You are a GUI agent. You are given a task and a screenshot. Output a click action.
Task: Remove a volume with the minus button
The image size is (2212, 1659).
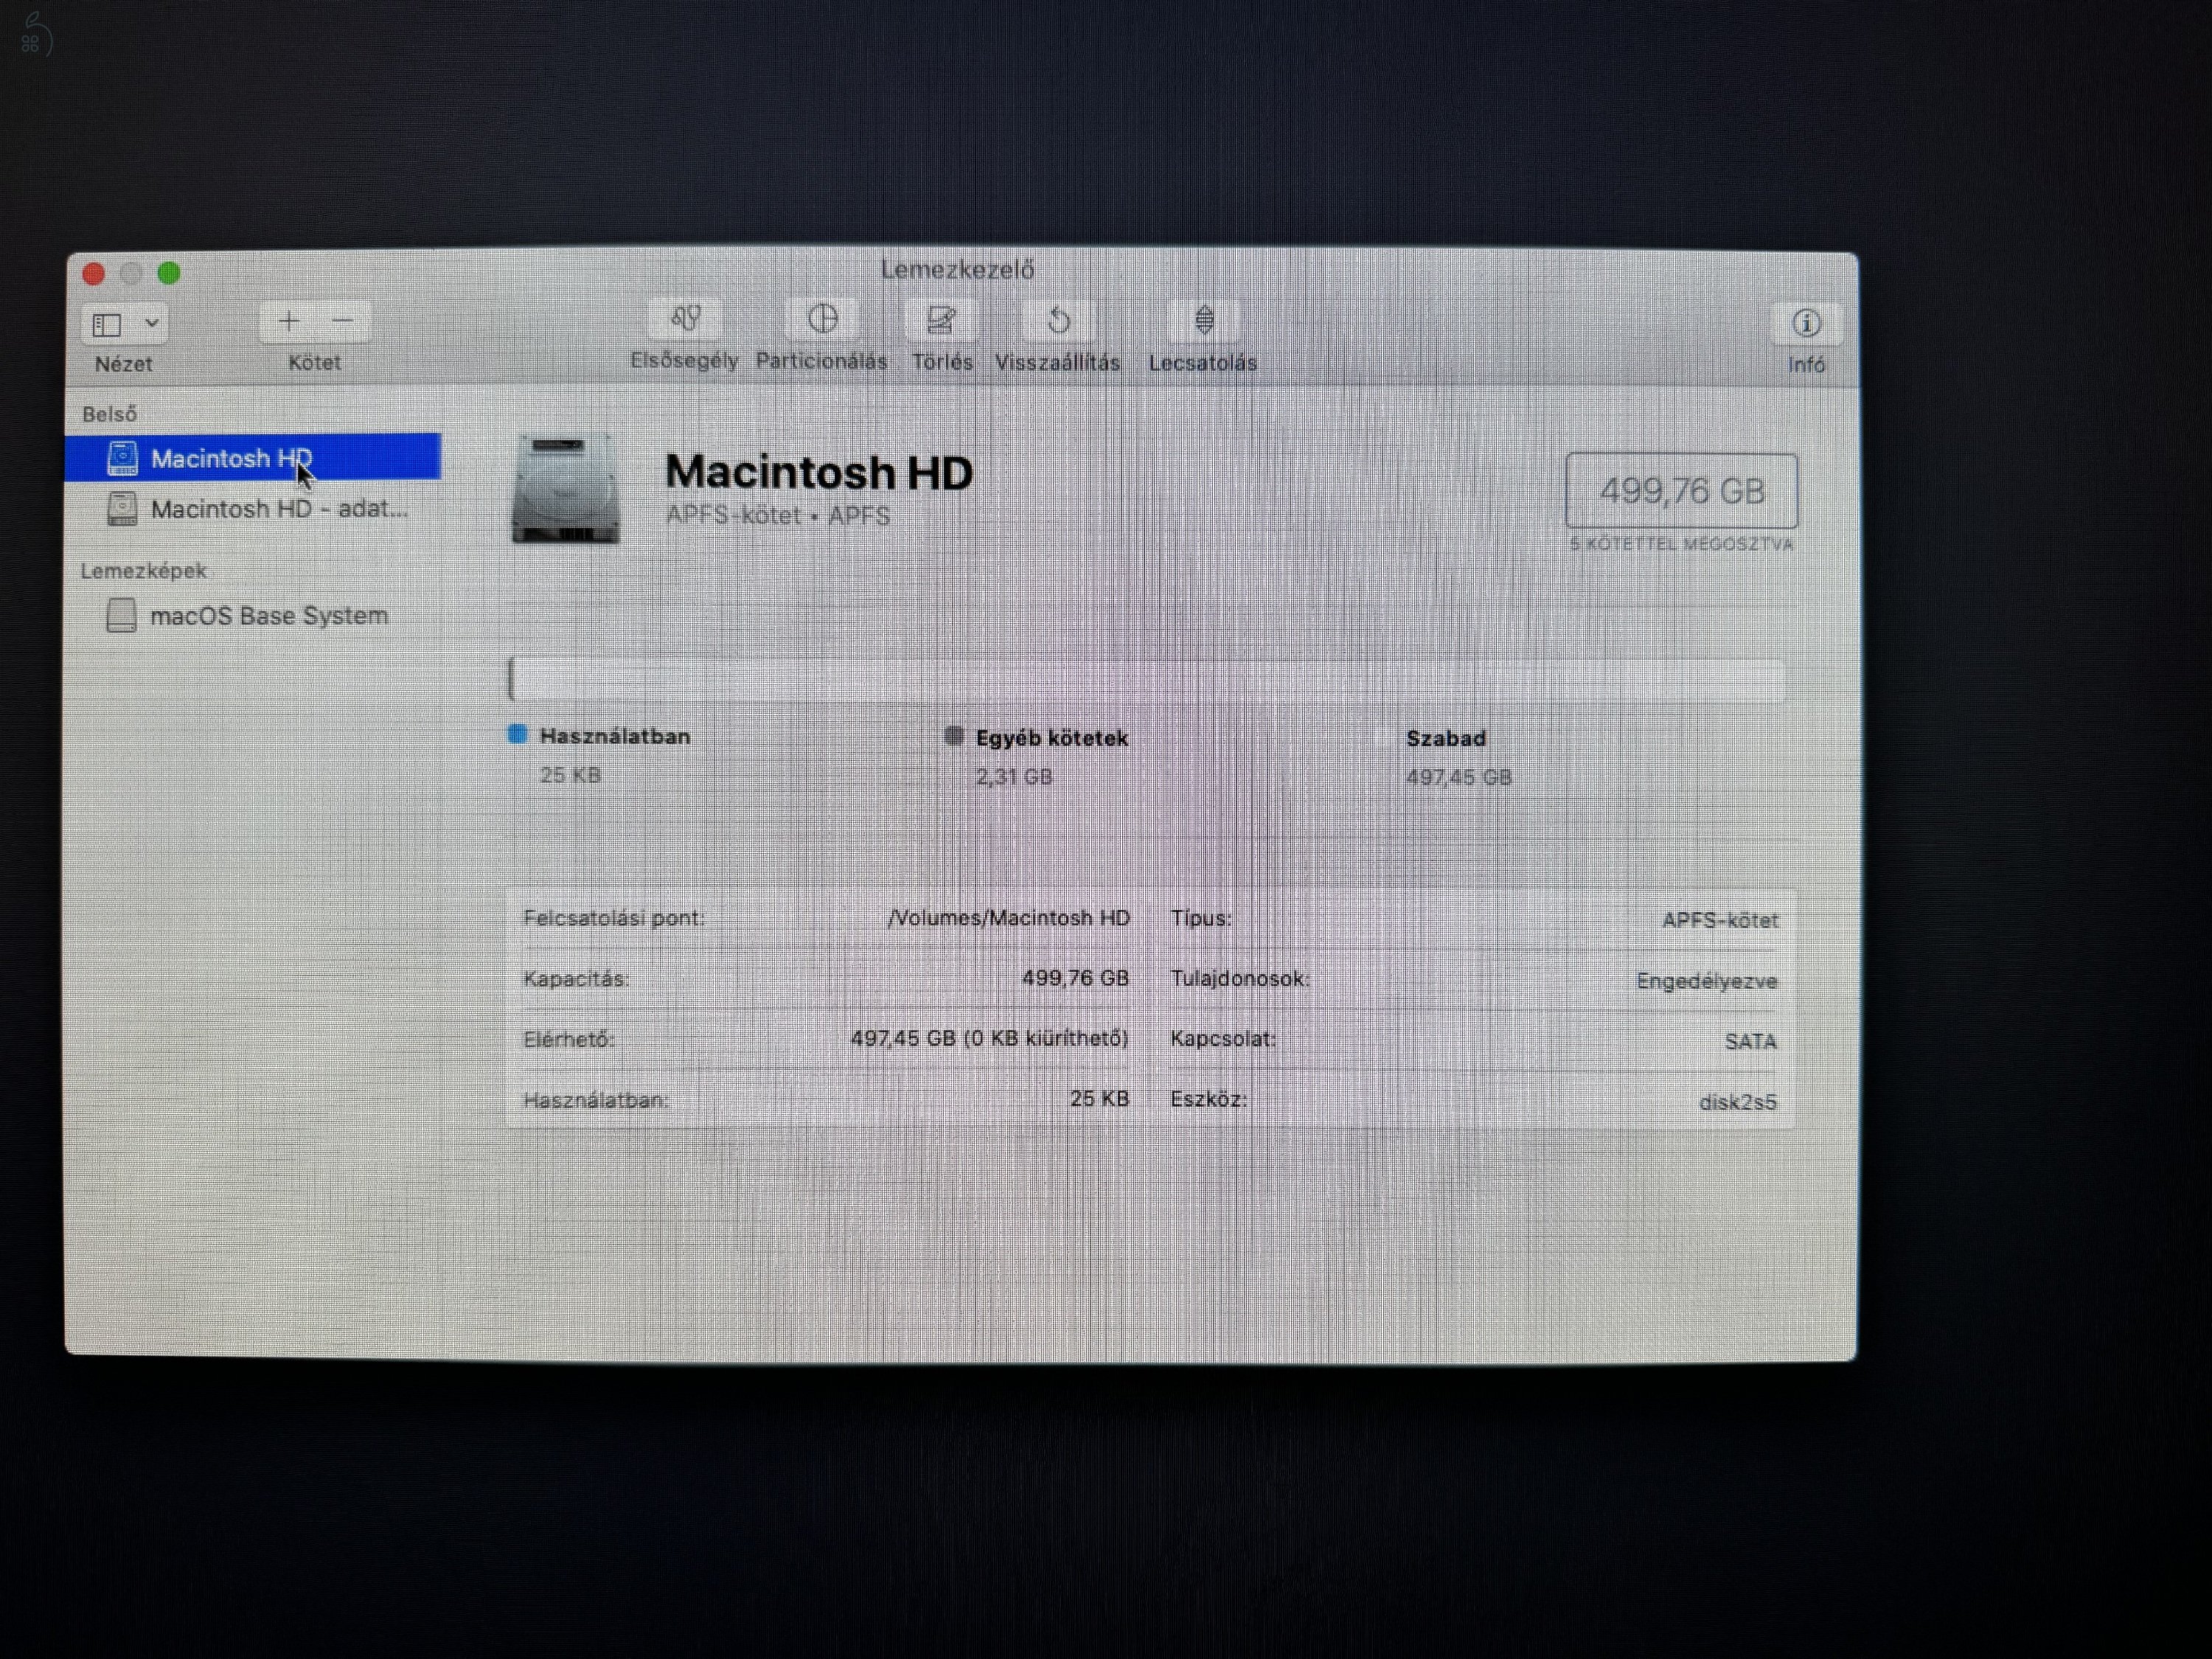coord(343,321)
